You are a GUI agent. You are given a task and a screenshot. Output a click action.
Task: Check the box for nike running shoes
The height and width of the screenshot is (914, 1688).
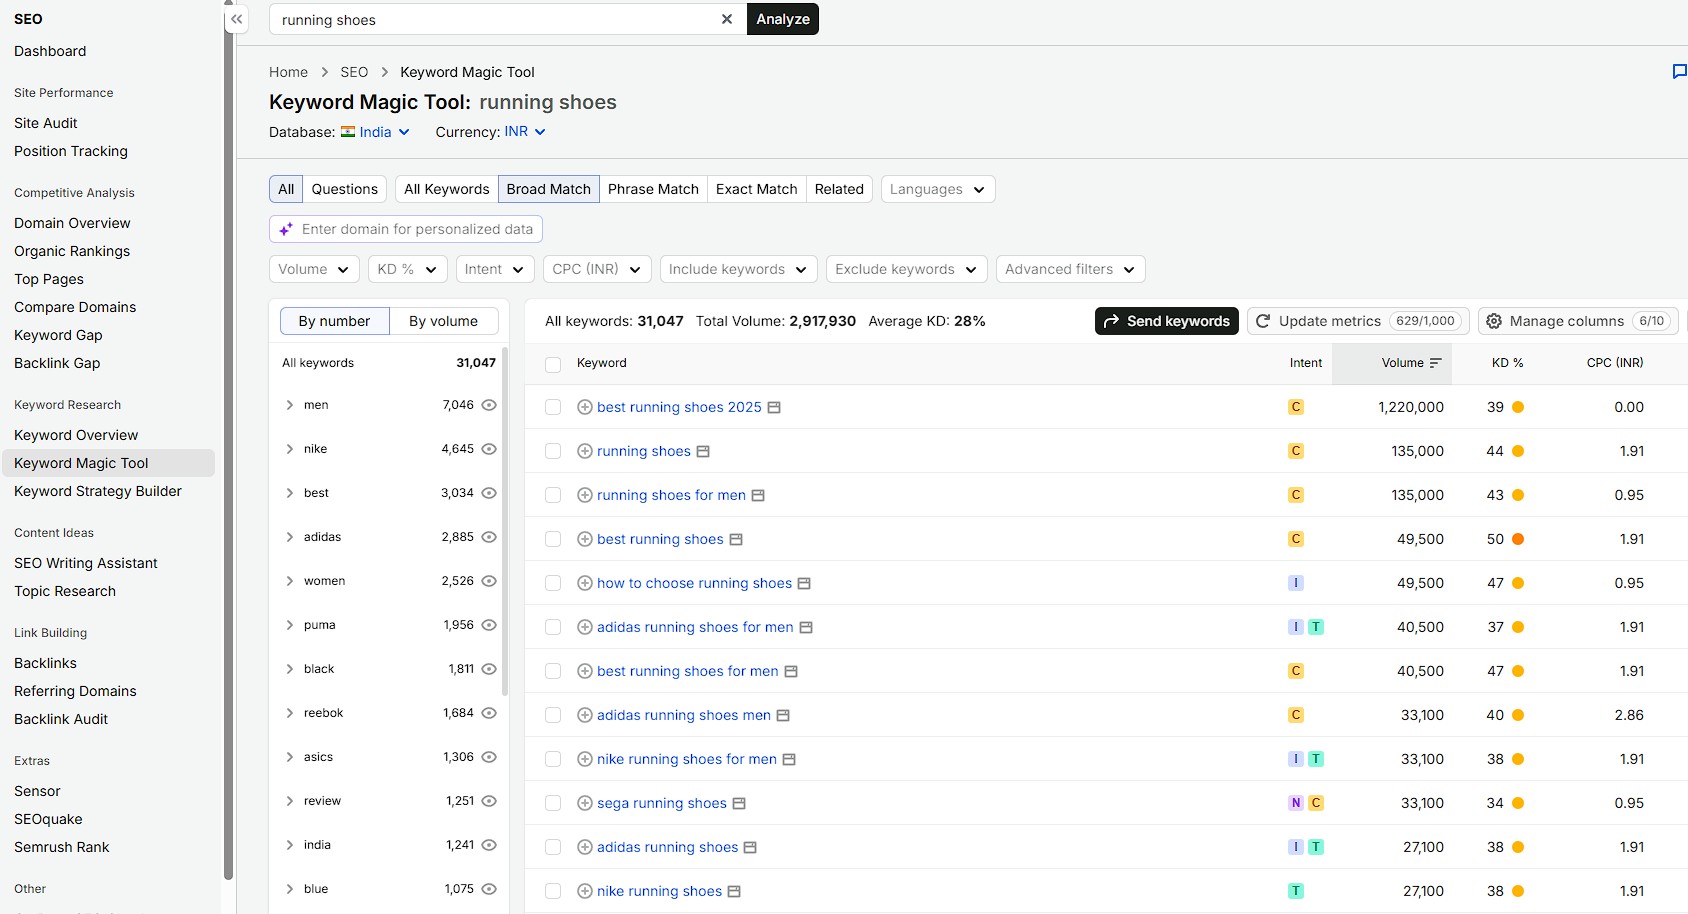click(x=553, y=891)
